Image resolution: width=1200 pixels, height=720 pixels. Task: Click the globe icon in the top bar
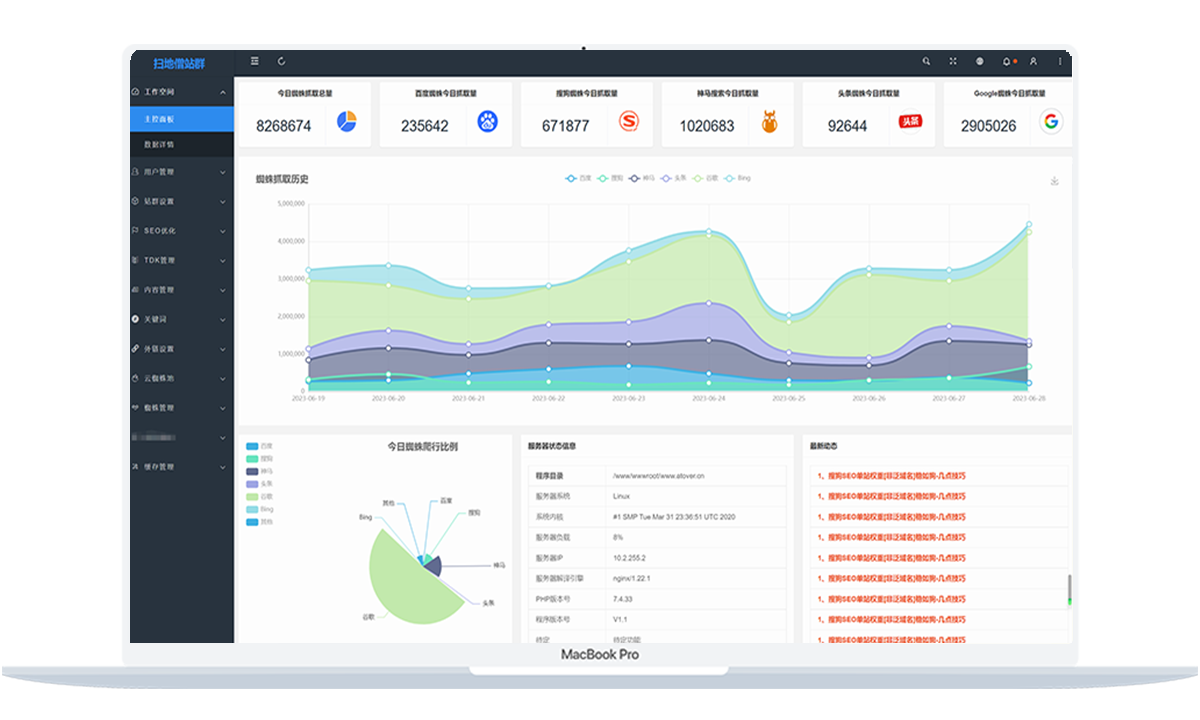tap(979, 61)
